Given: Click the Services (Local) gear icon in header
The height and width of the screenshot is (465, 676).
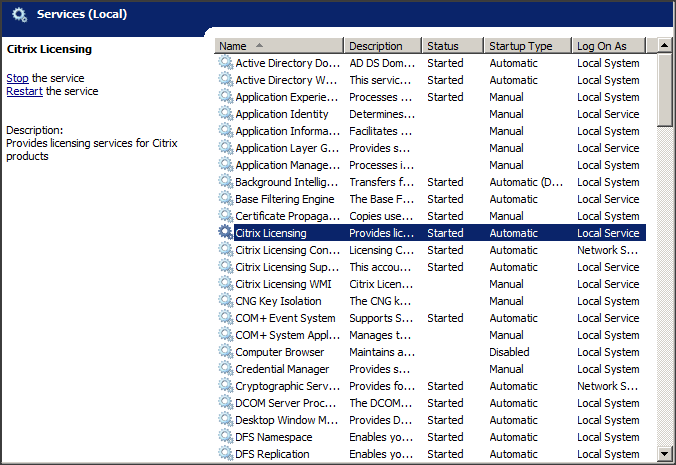Looking at the screenshot, I should point(19,14).
